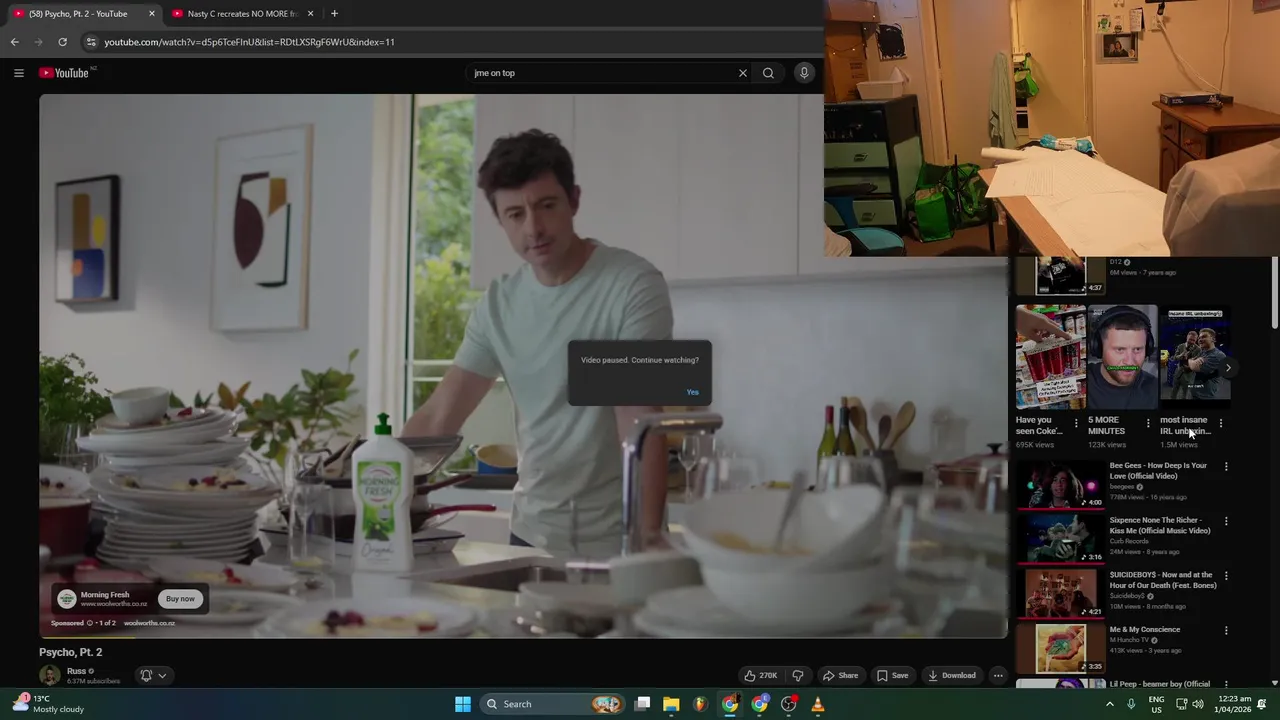Image resolution: width=1280 pixels, height=720 pixels.
Task: Dislike the video
Action: pyautogui.click(x=797, y=675)
